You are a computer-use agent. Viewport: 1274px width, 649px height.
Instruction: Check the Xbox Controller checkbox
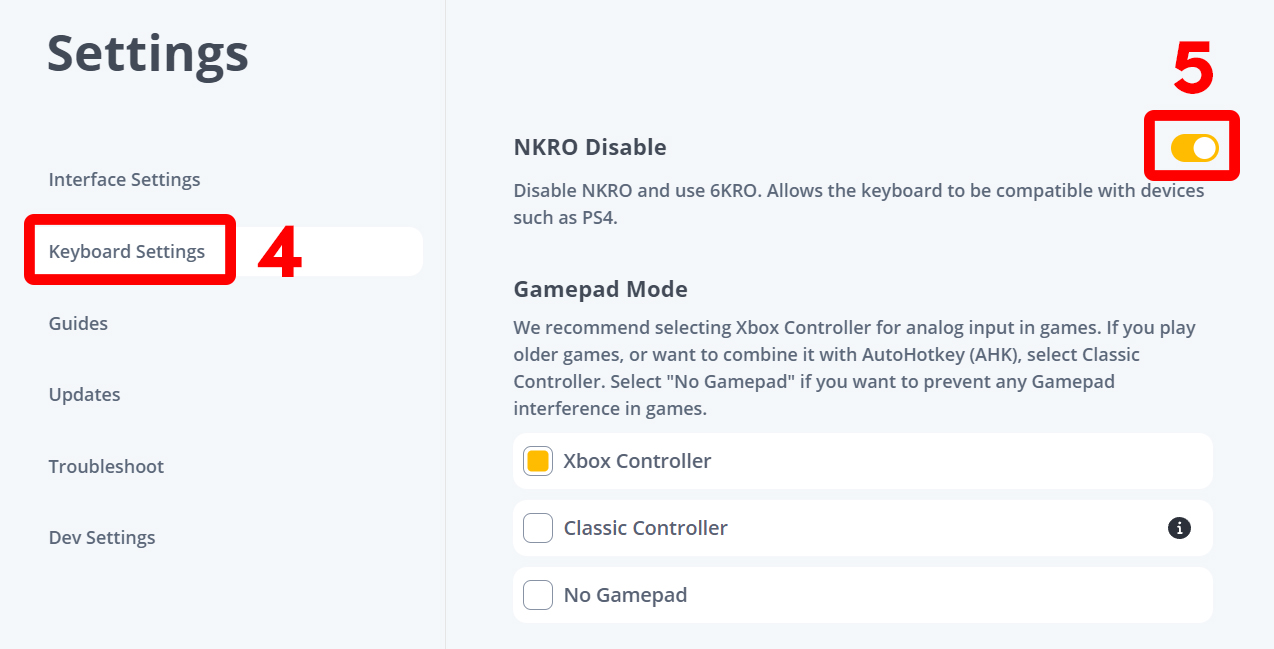(x=538, y=461)
